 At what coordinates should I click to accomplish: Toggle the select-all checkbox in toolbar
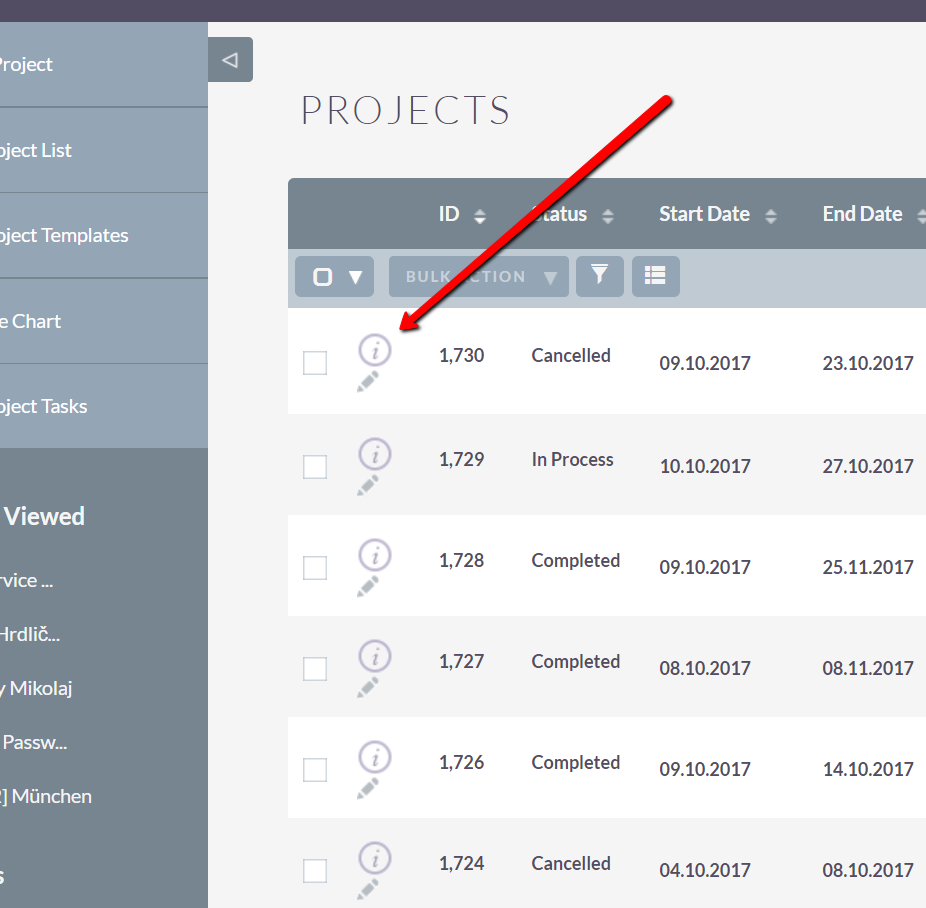[x=322, y=276]
